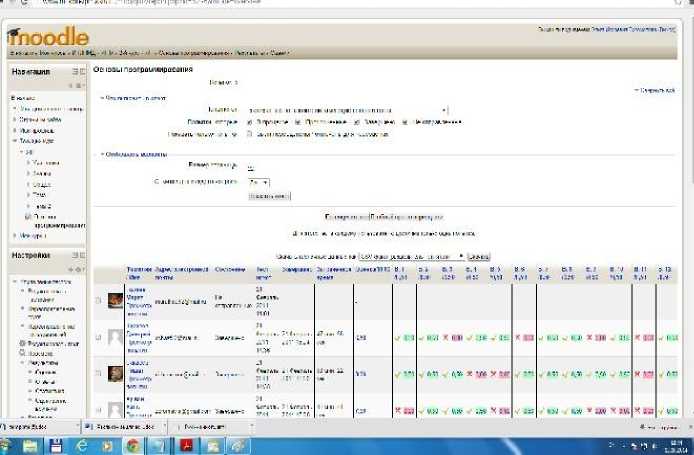Click the Moodle logo in the header
Image resolution: width=694 pixels, height=455 pixels.
click(x=48, y=36)
